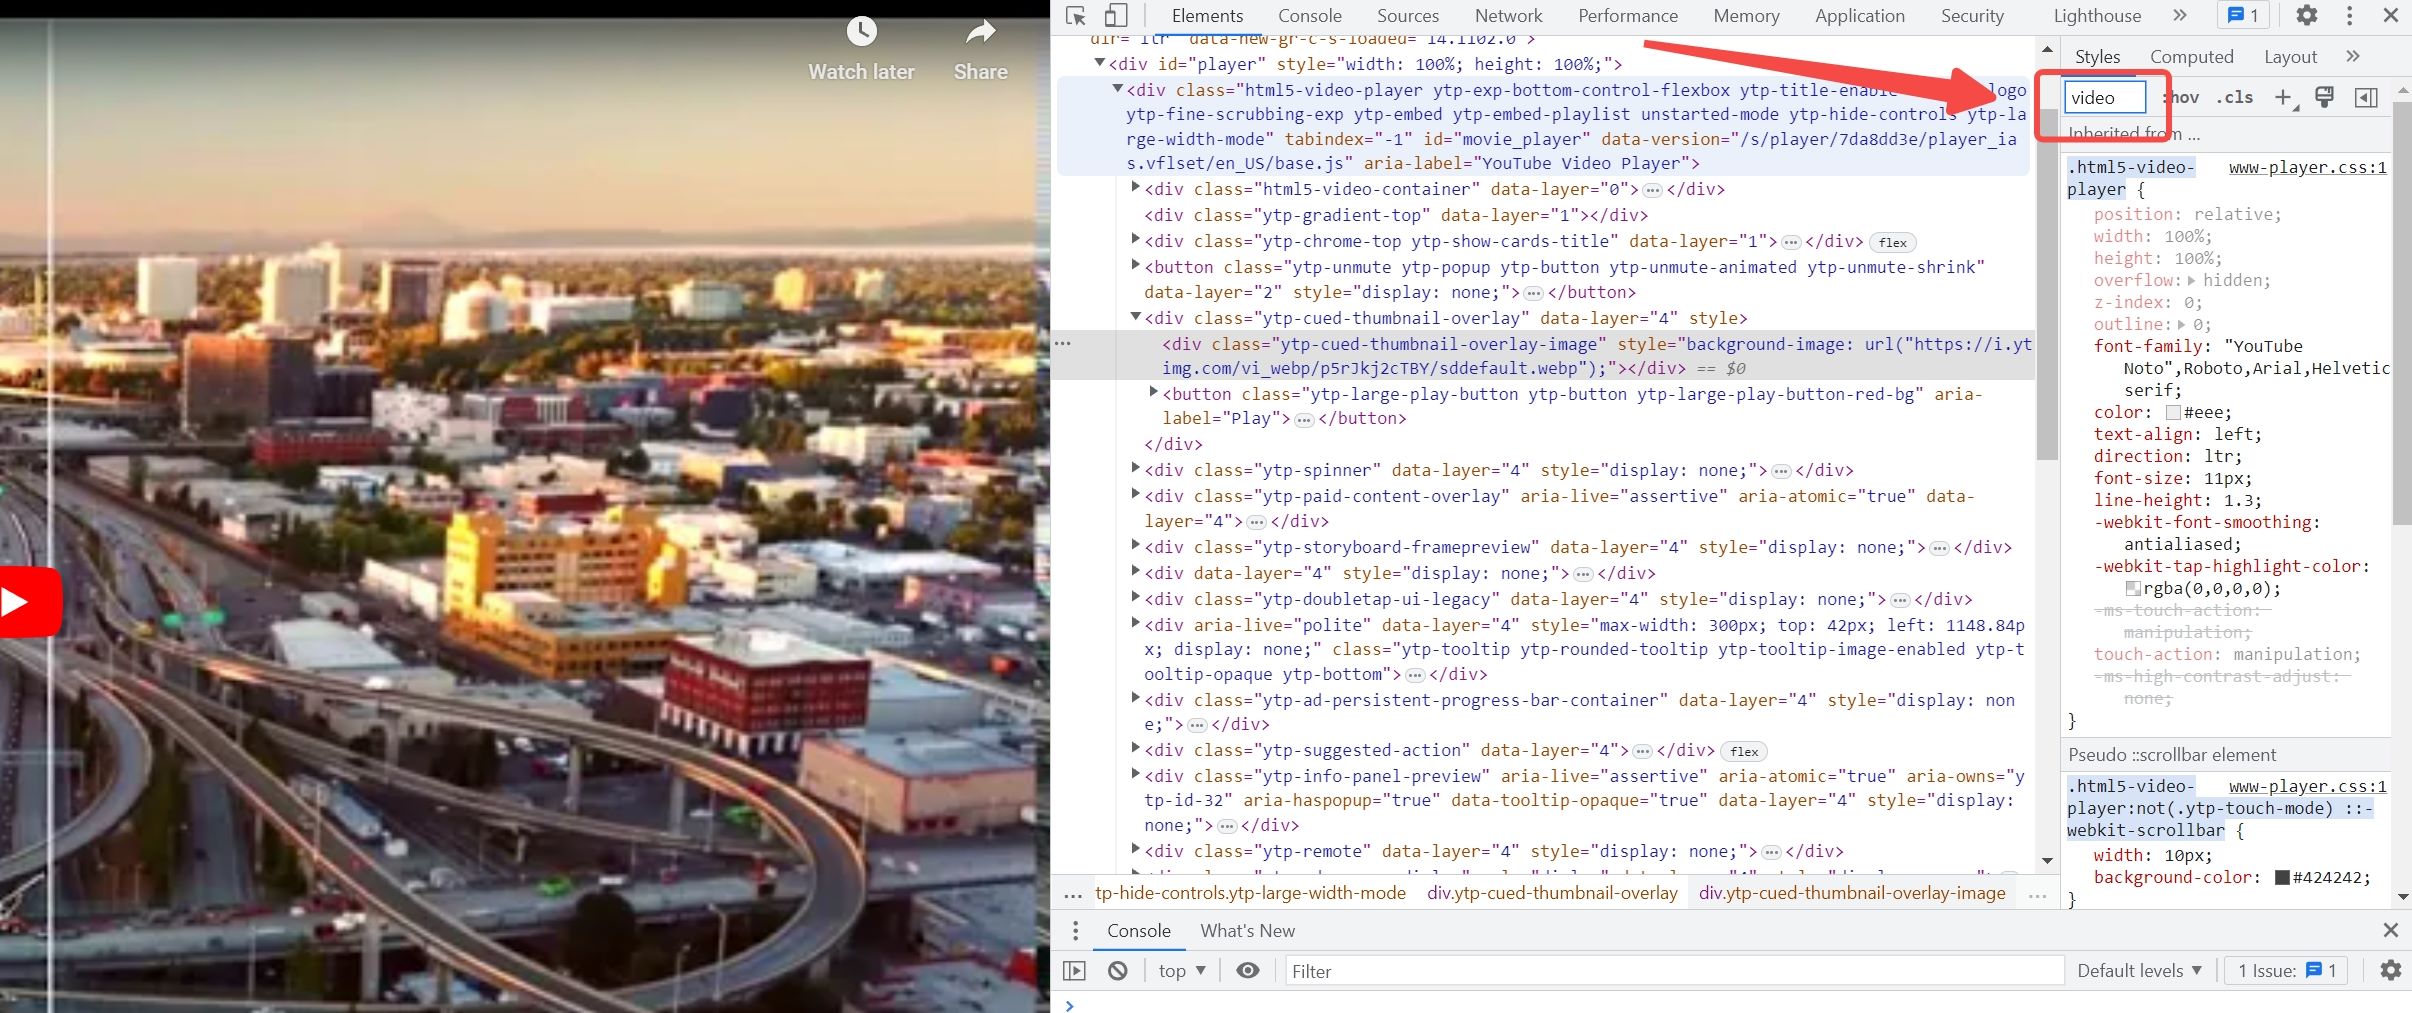Click the 1 Issue button in console toolbar

click(2286, 971)
